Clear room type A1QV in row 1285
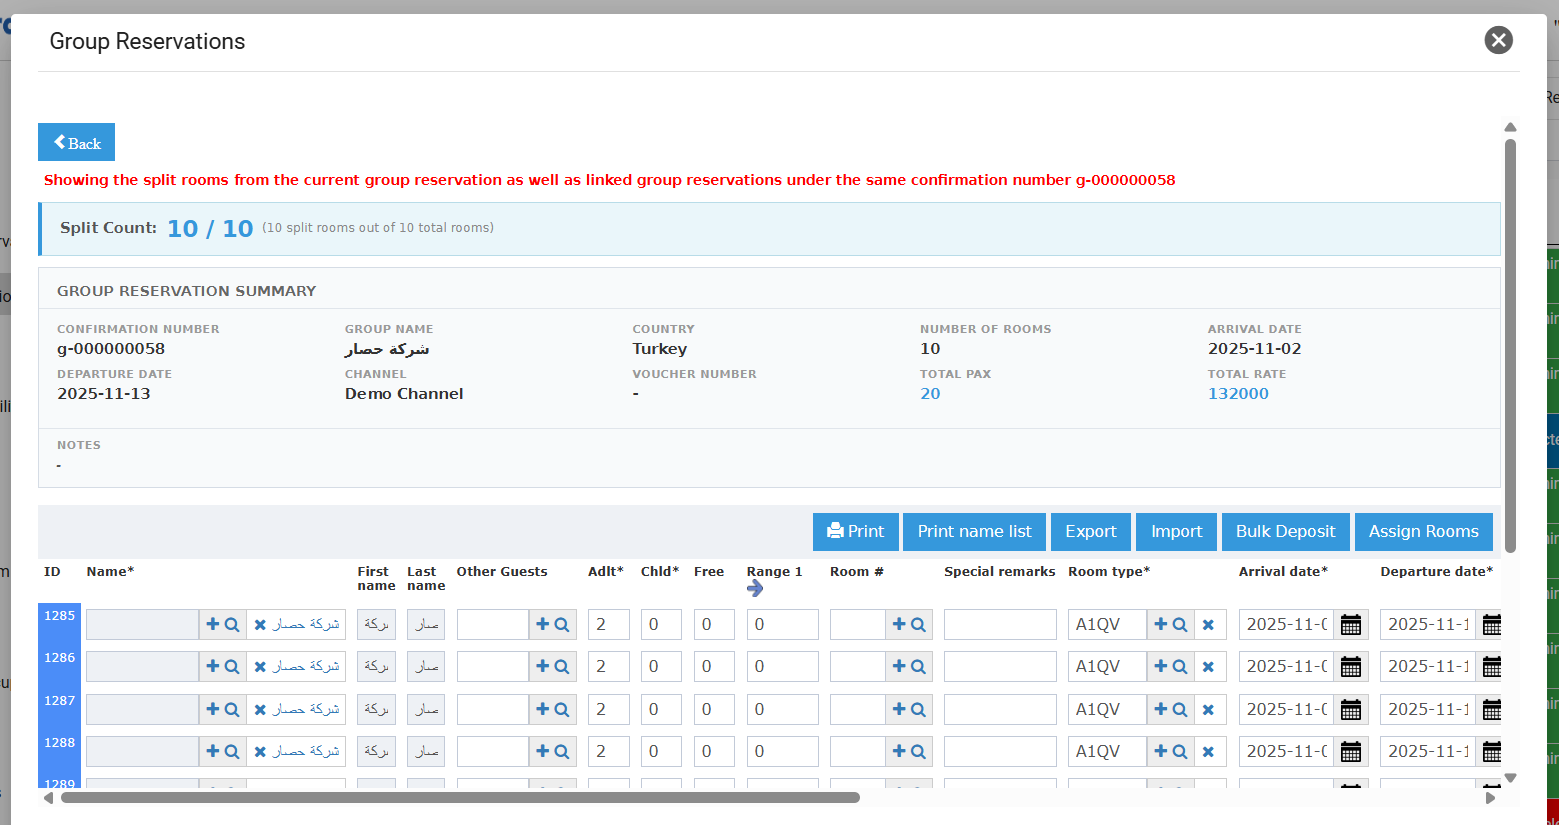 [1208, 624]
